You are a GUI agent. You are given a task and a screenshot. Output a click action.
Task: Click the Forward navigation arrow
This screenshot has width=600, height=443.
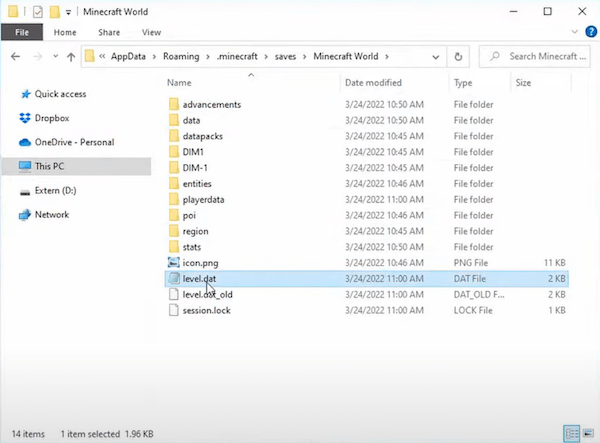click(x=38, y=57)
